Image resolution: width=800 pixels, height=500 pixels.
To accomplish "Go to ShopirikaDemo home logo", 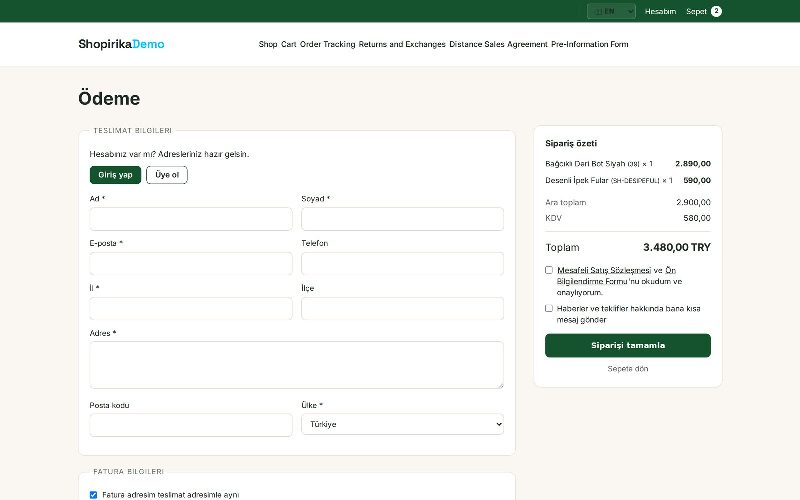I will pos(121,44).
